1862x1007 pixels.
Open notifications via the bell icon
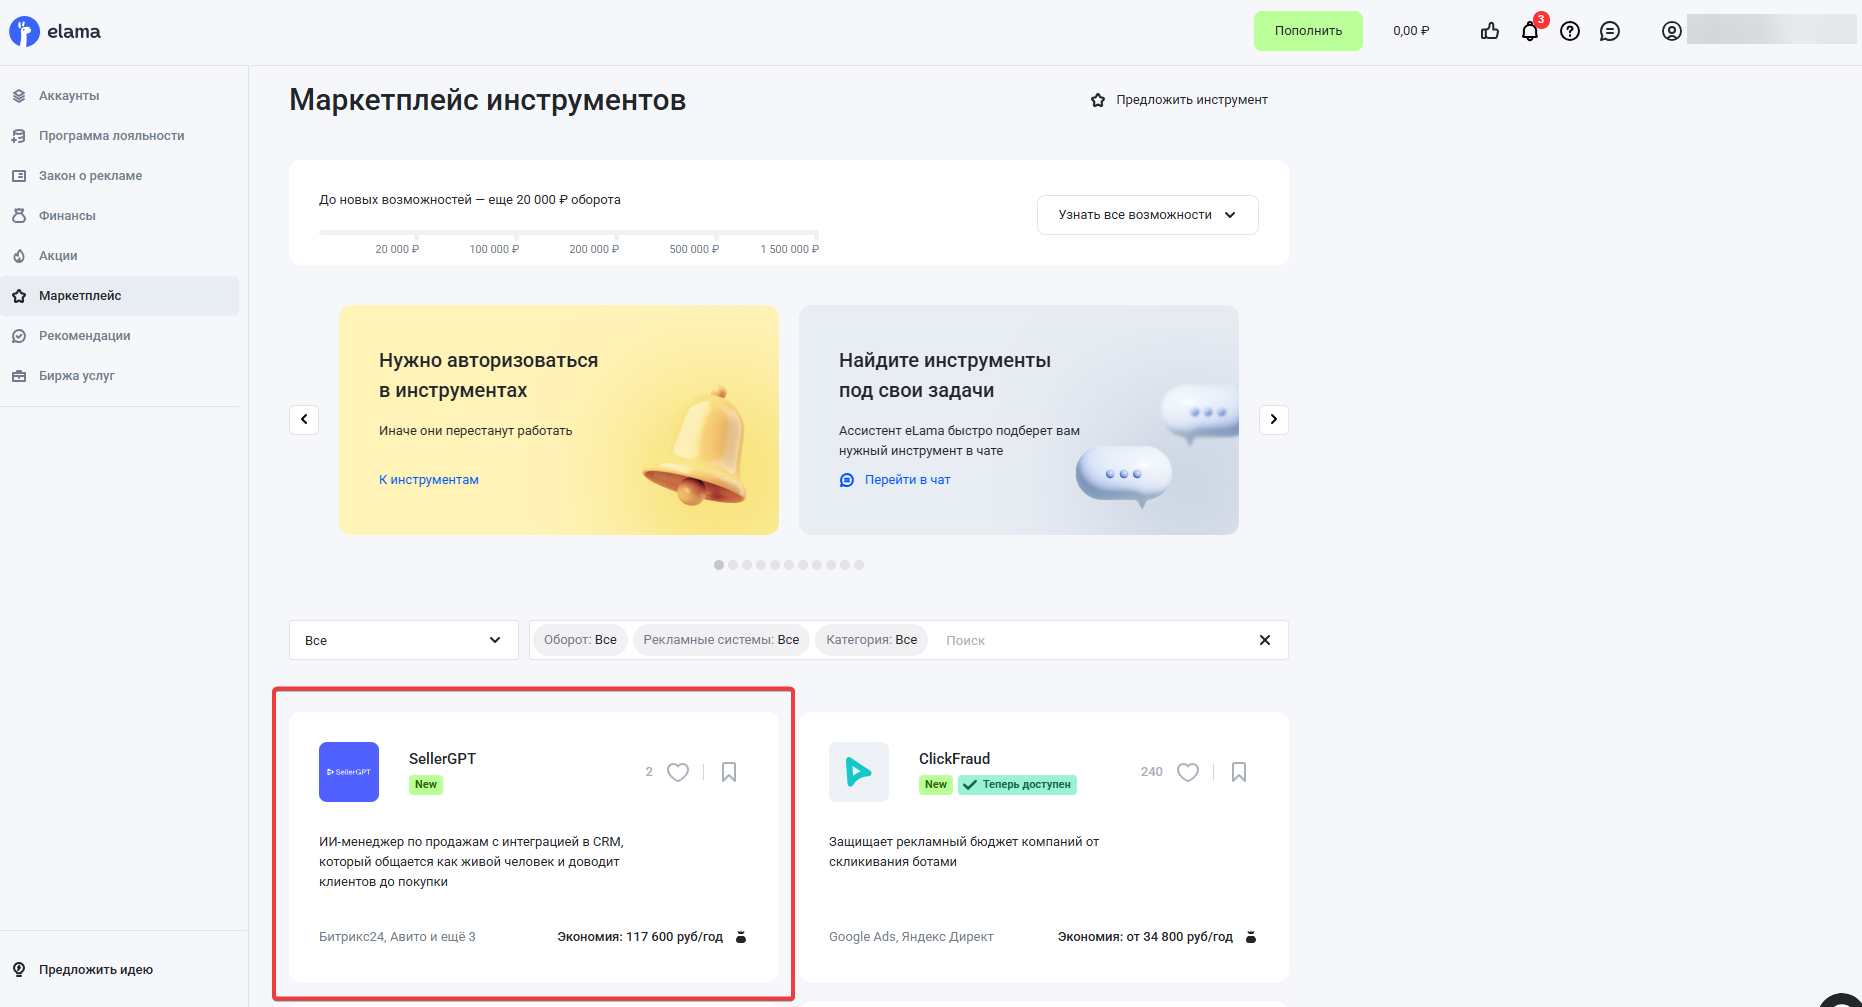(x=1529, y=31)
